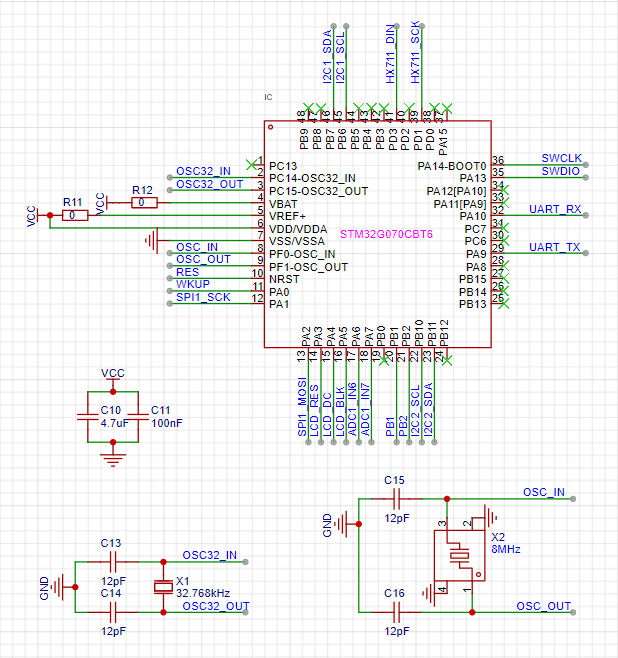Click the SWDIO net label
618x658 pixels.
point(561,171)
